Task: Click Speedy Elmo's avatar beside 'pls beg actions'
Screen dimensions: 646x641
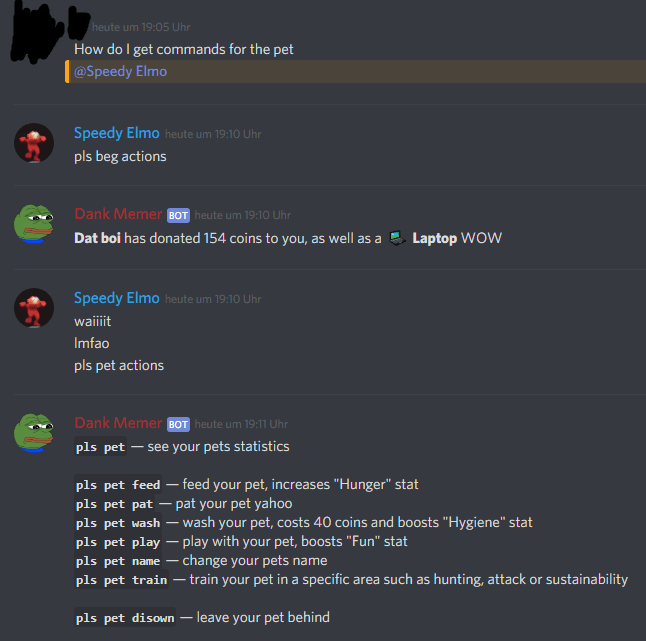Action: click(34, 143)
